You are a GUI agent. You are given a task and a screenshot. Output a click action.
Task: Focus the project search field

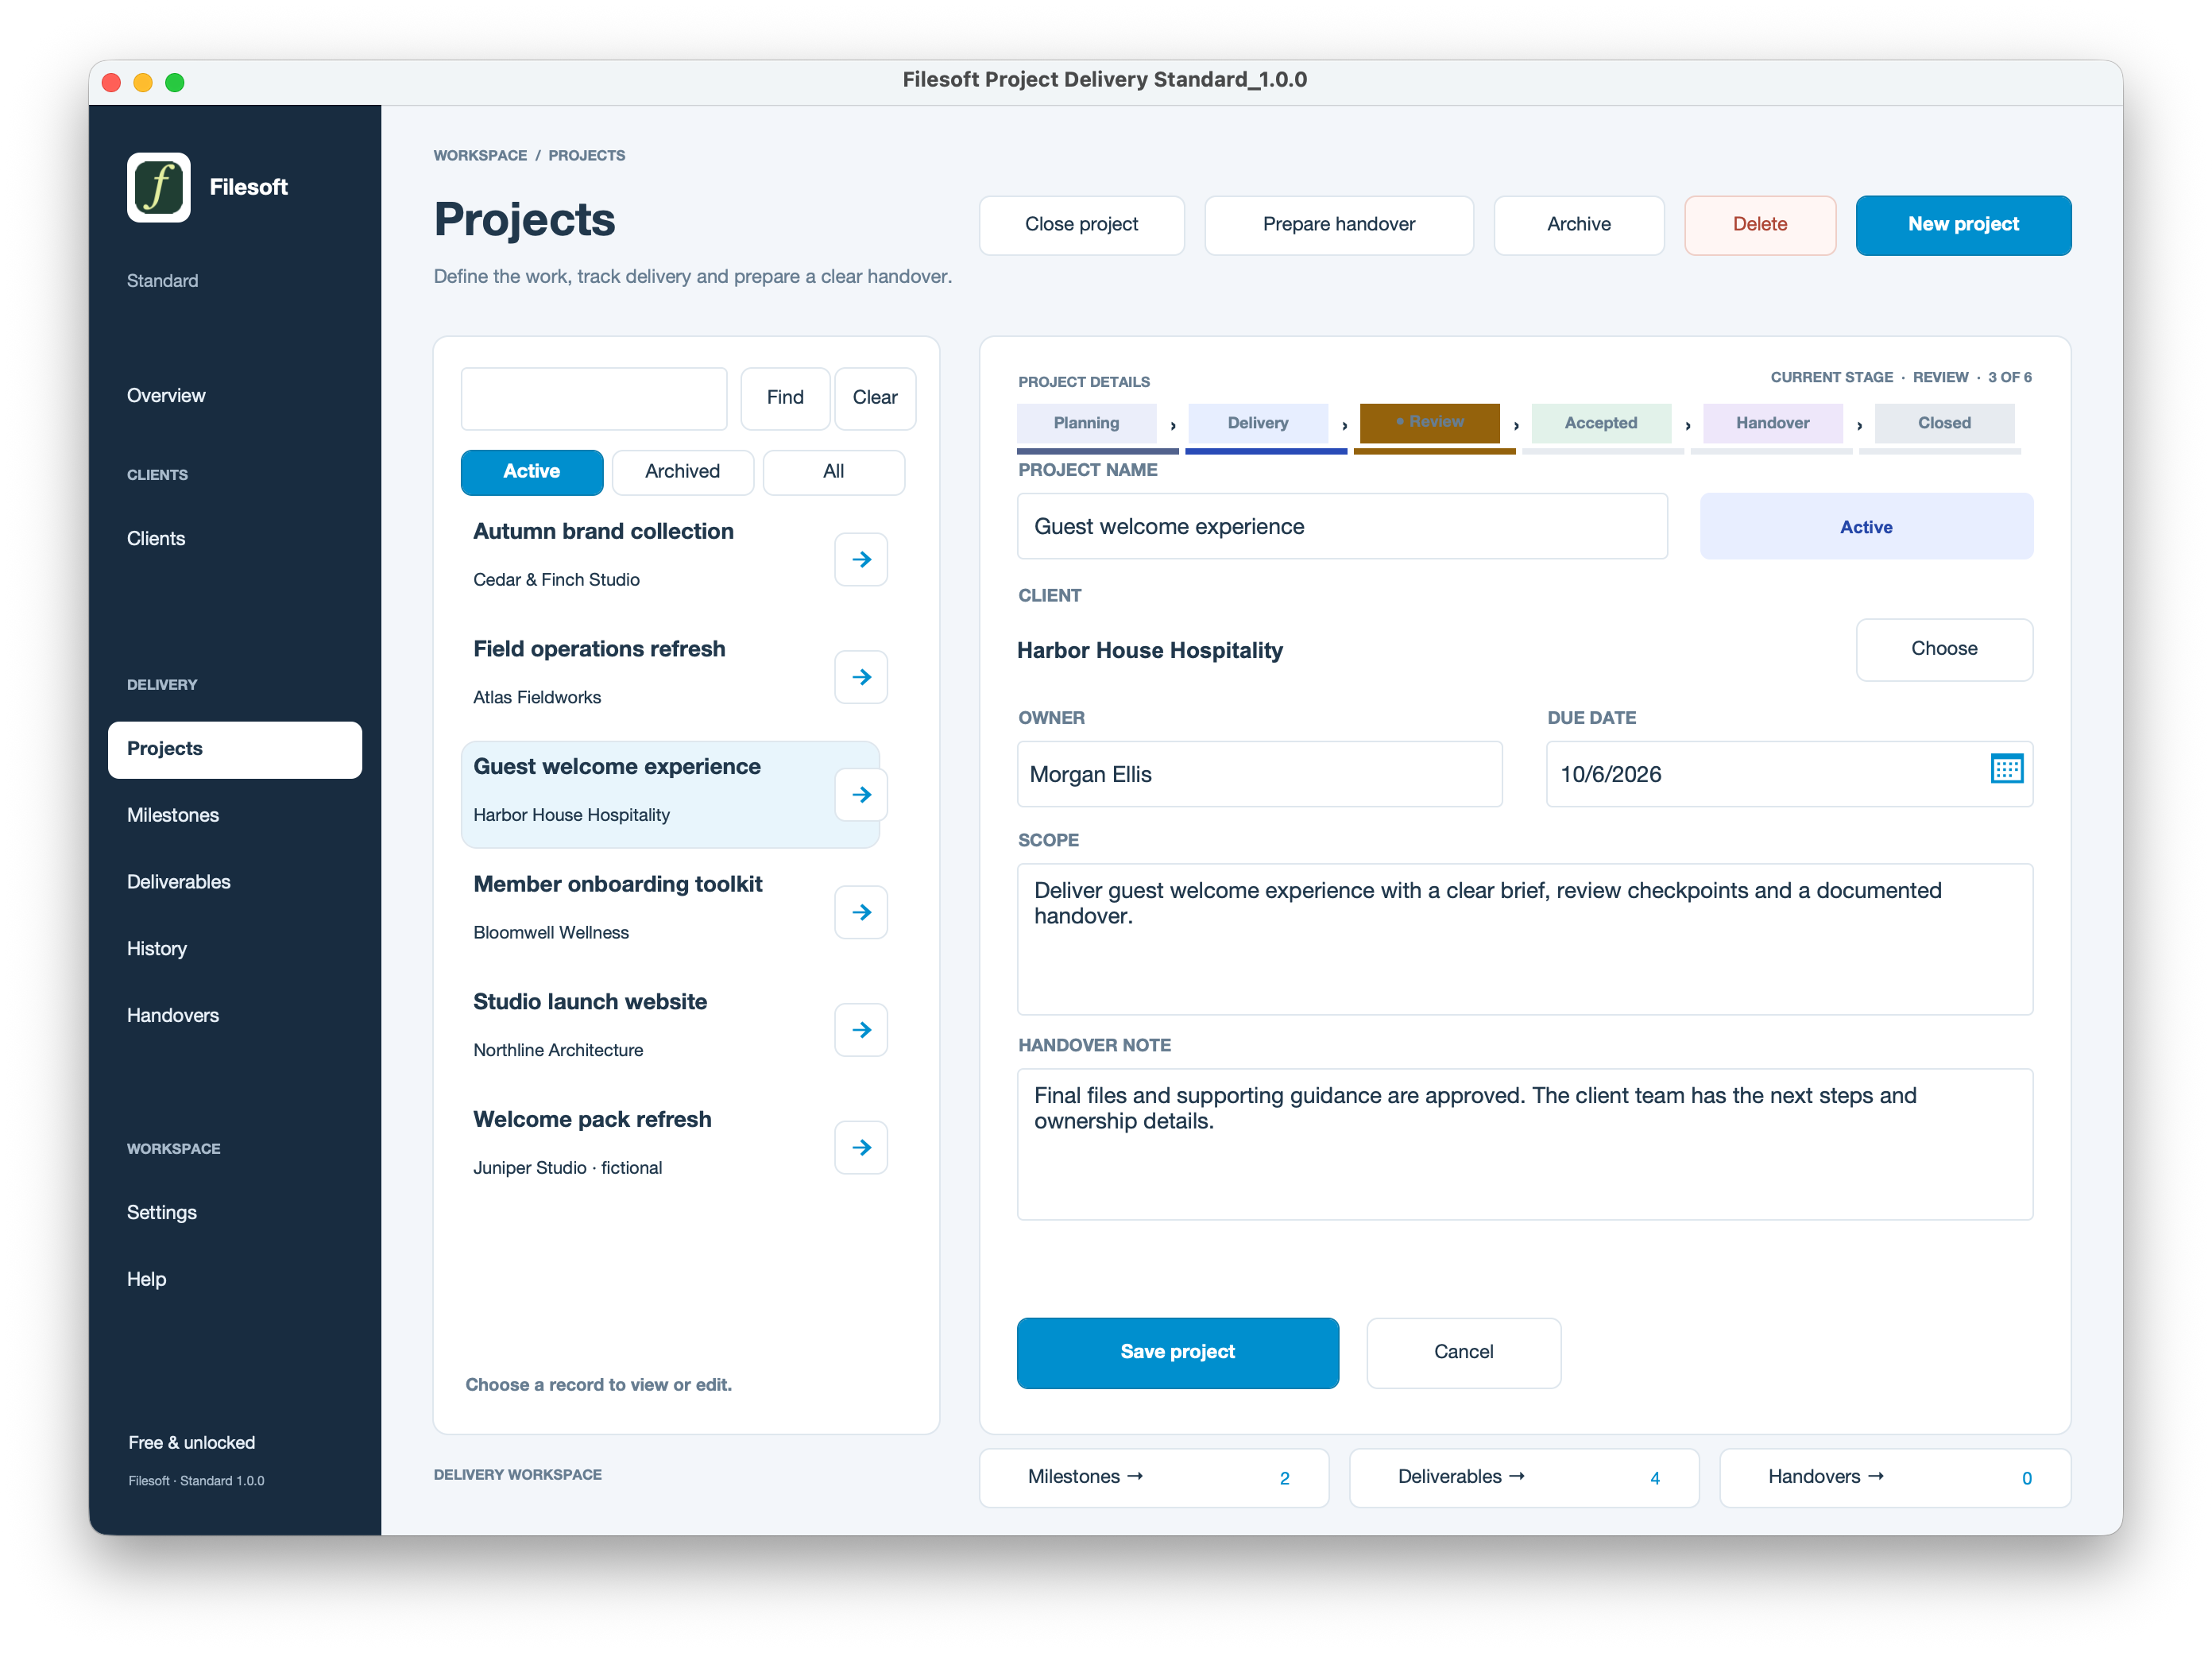coord(594,398)
